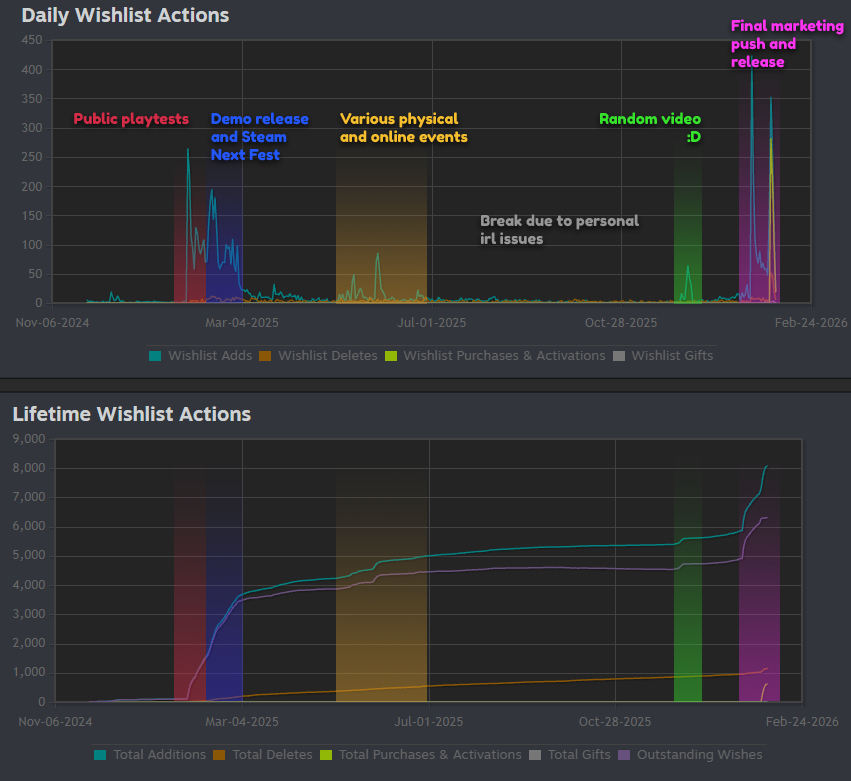
Task: Toggle Wishlist Purchases & Activations series
Action: 504,355
